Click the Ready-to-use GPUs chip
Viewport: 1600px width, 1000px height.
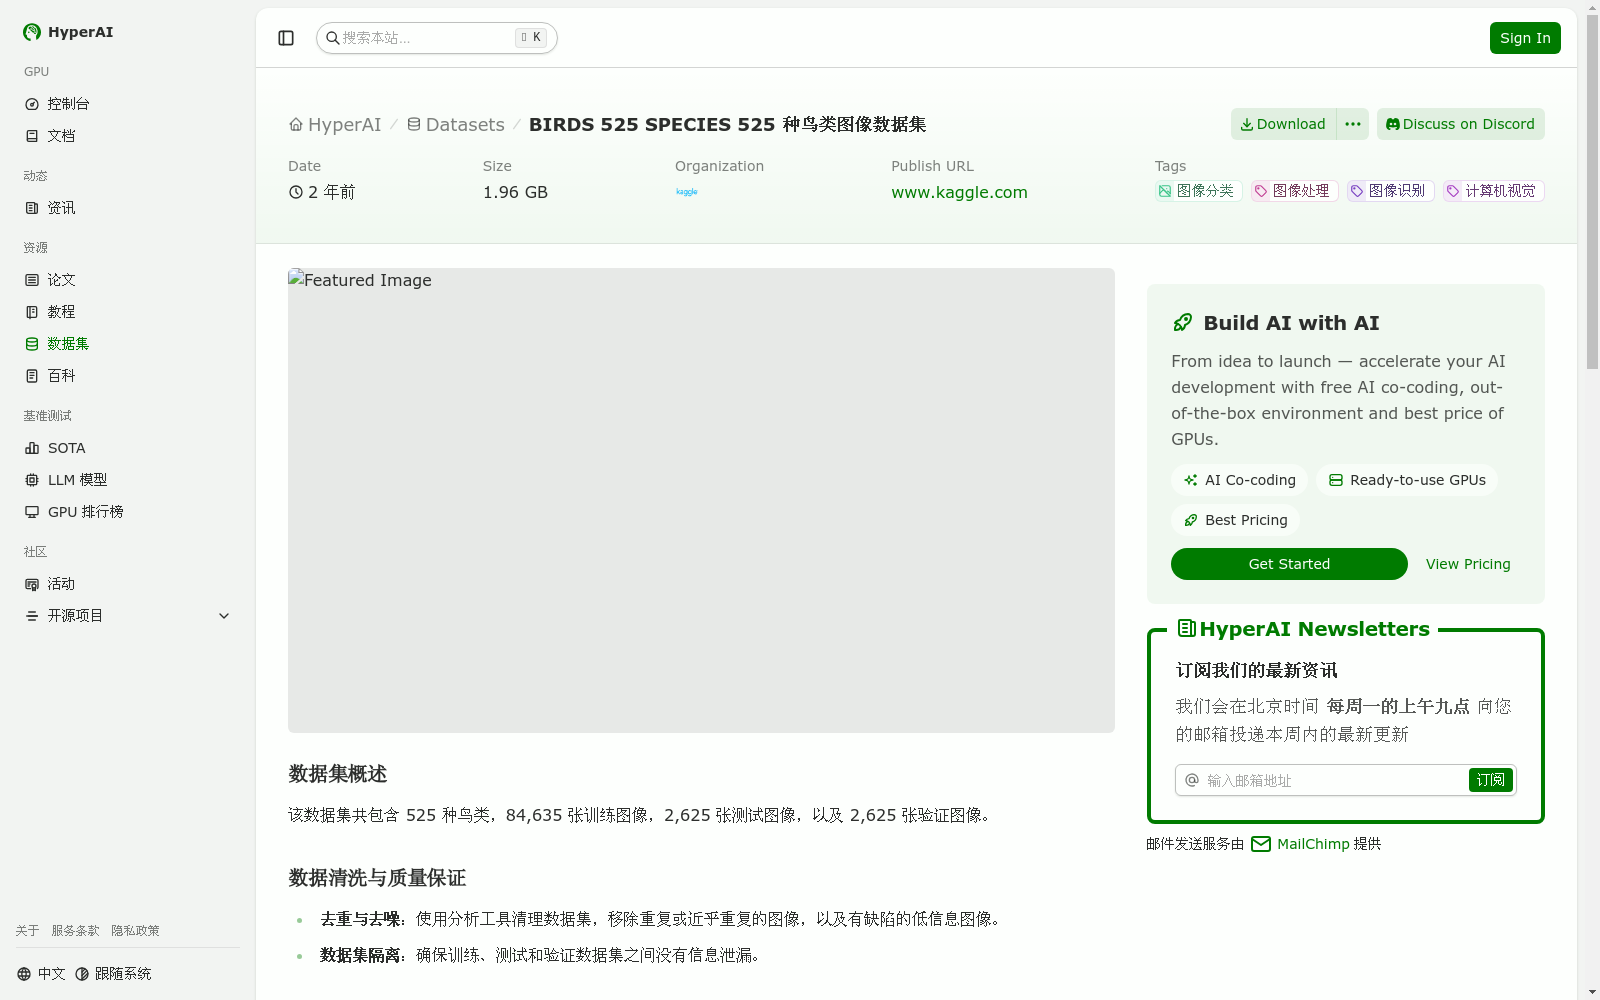(x=1407, y=480)
